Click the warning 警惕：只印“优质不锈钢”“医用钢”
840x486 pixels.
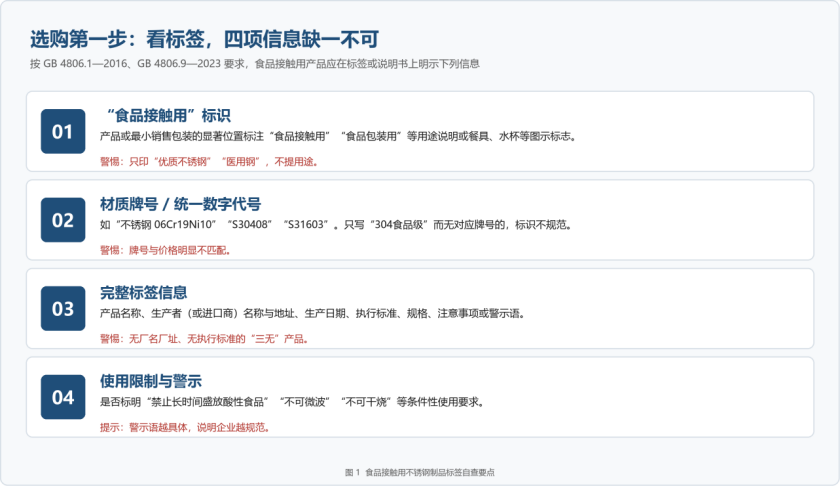point(210,161)
